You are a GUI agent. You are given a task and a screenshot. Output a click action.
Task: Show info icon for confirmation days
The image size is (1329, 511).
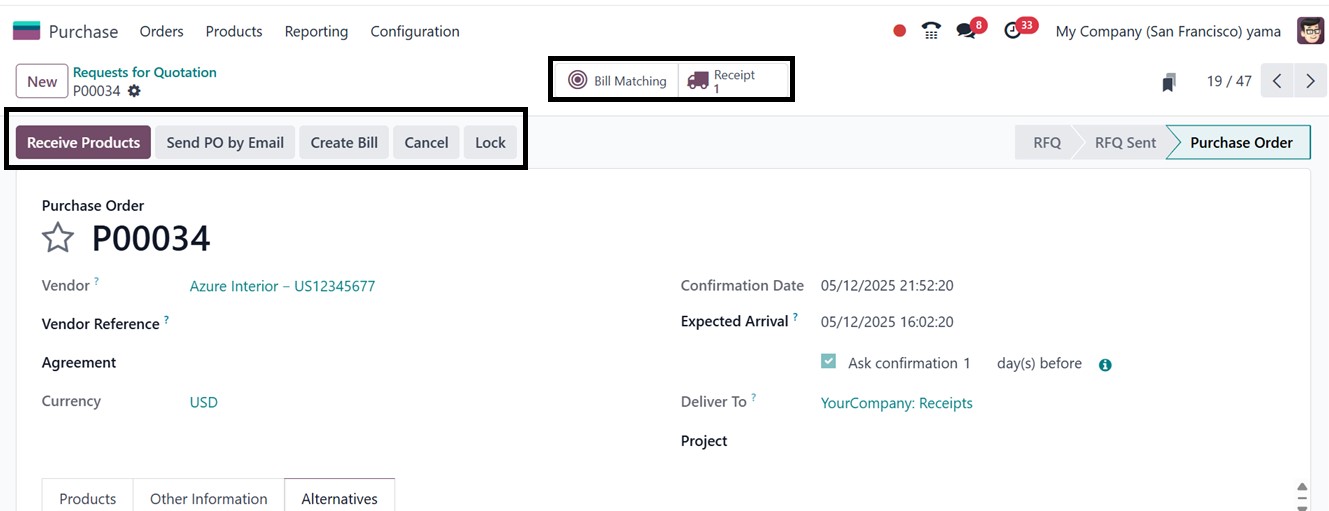1105,365
